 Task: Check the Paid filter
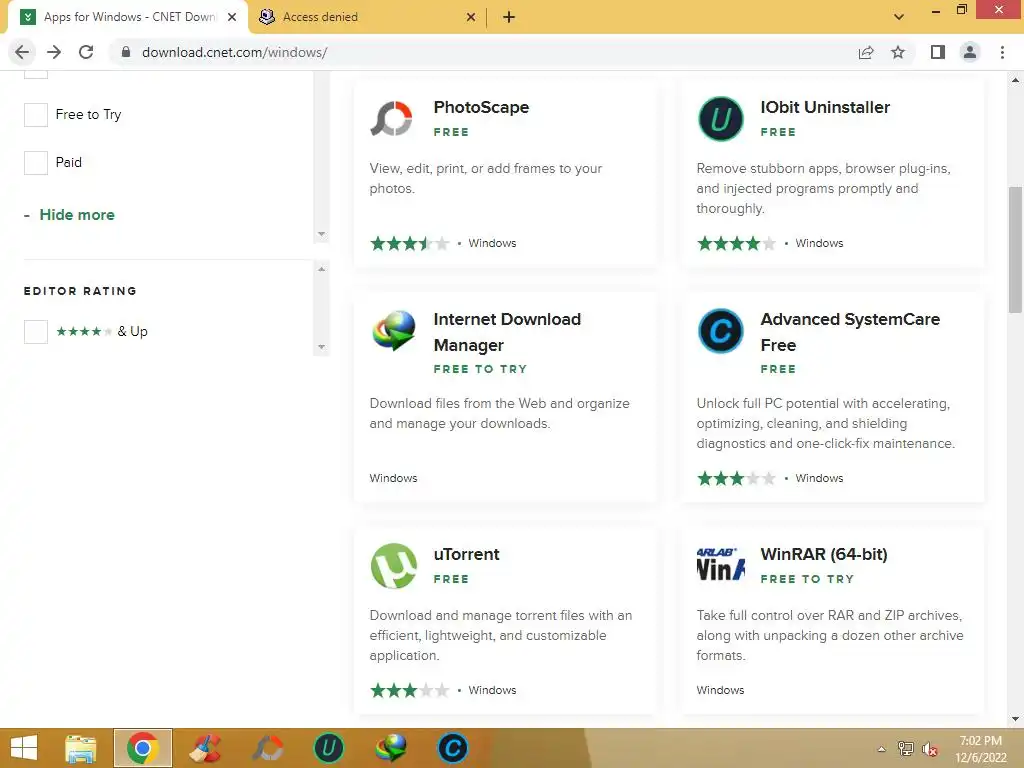click(36, 163)
